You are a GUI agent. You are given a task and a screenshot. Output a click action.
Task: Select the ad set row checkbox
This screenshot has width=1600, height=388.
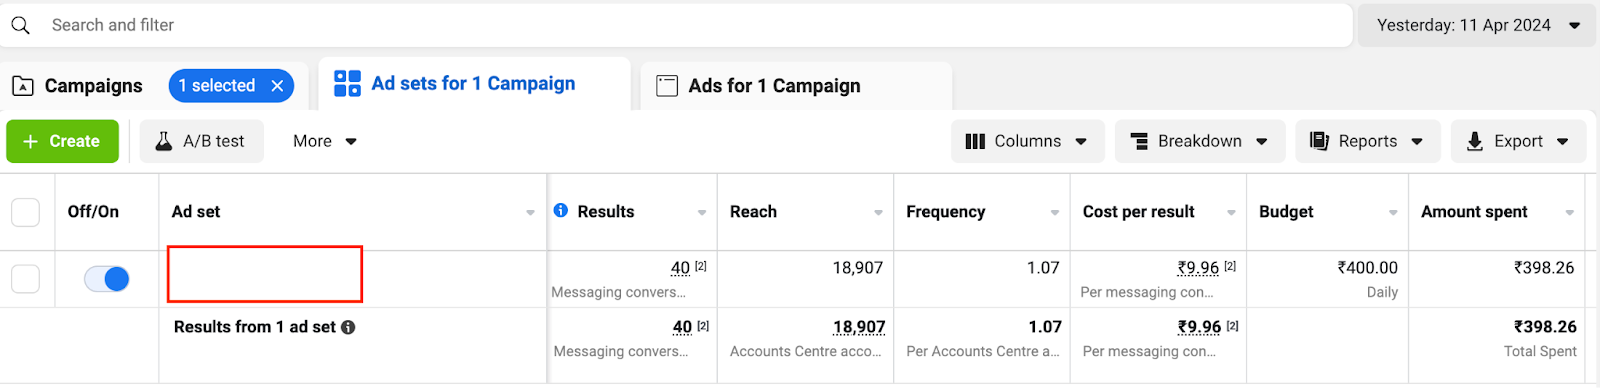tap(25, 279)
